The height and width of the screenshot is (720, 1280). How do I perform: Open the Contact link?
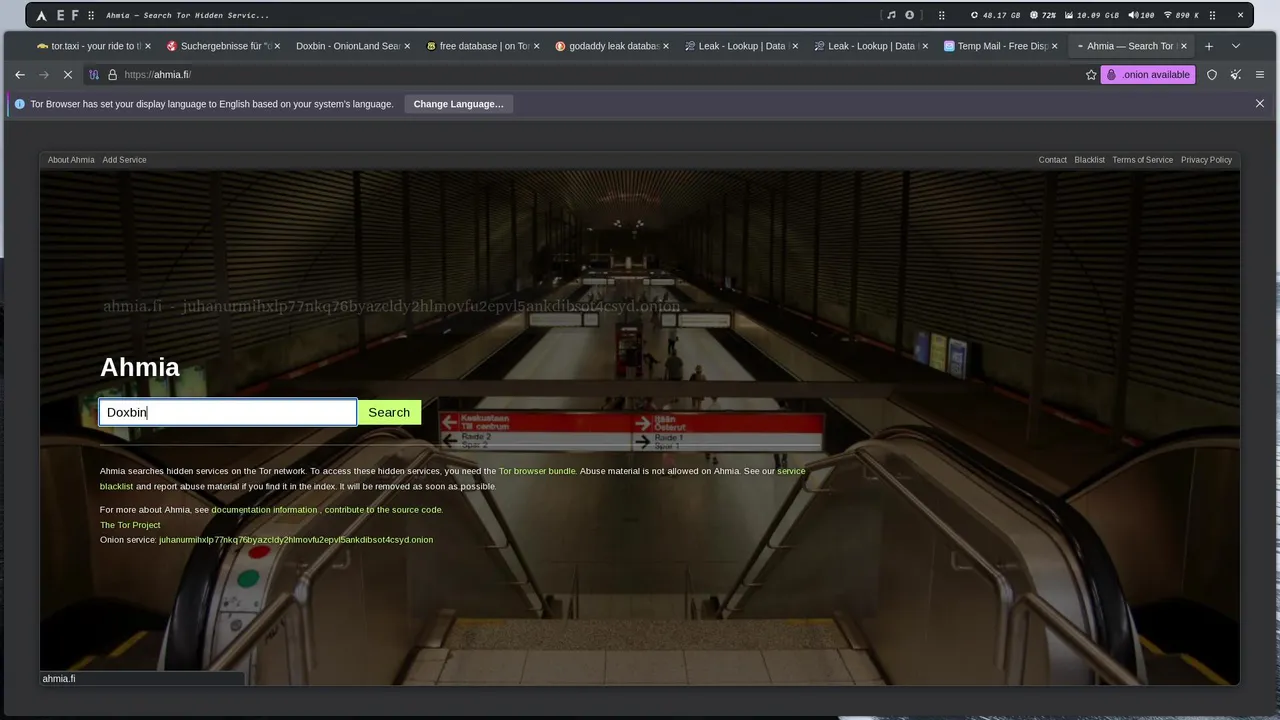pos(1052,160)
